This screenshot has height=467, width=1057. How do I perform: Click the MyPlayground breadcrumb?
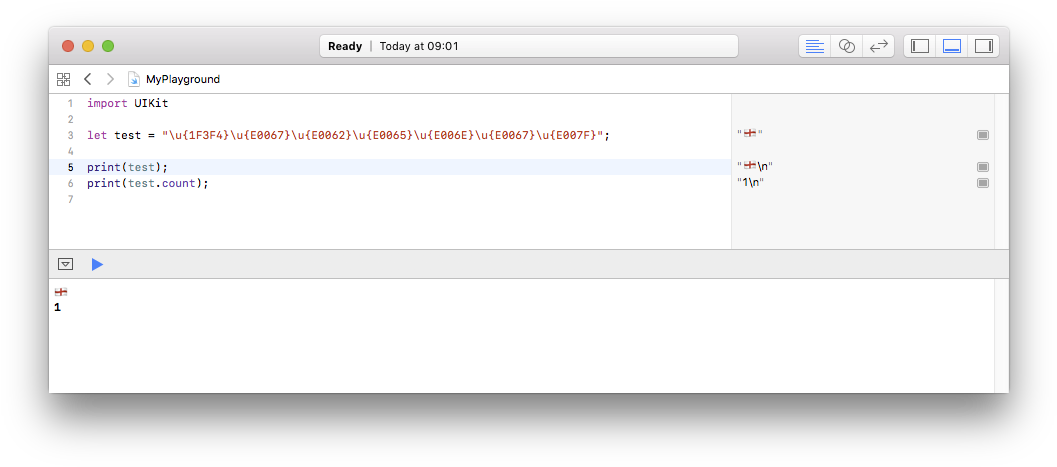coord(183,80)
